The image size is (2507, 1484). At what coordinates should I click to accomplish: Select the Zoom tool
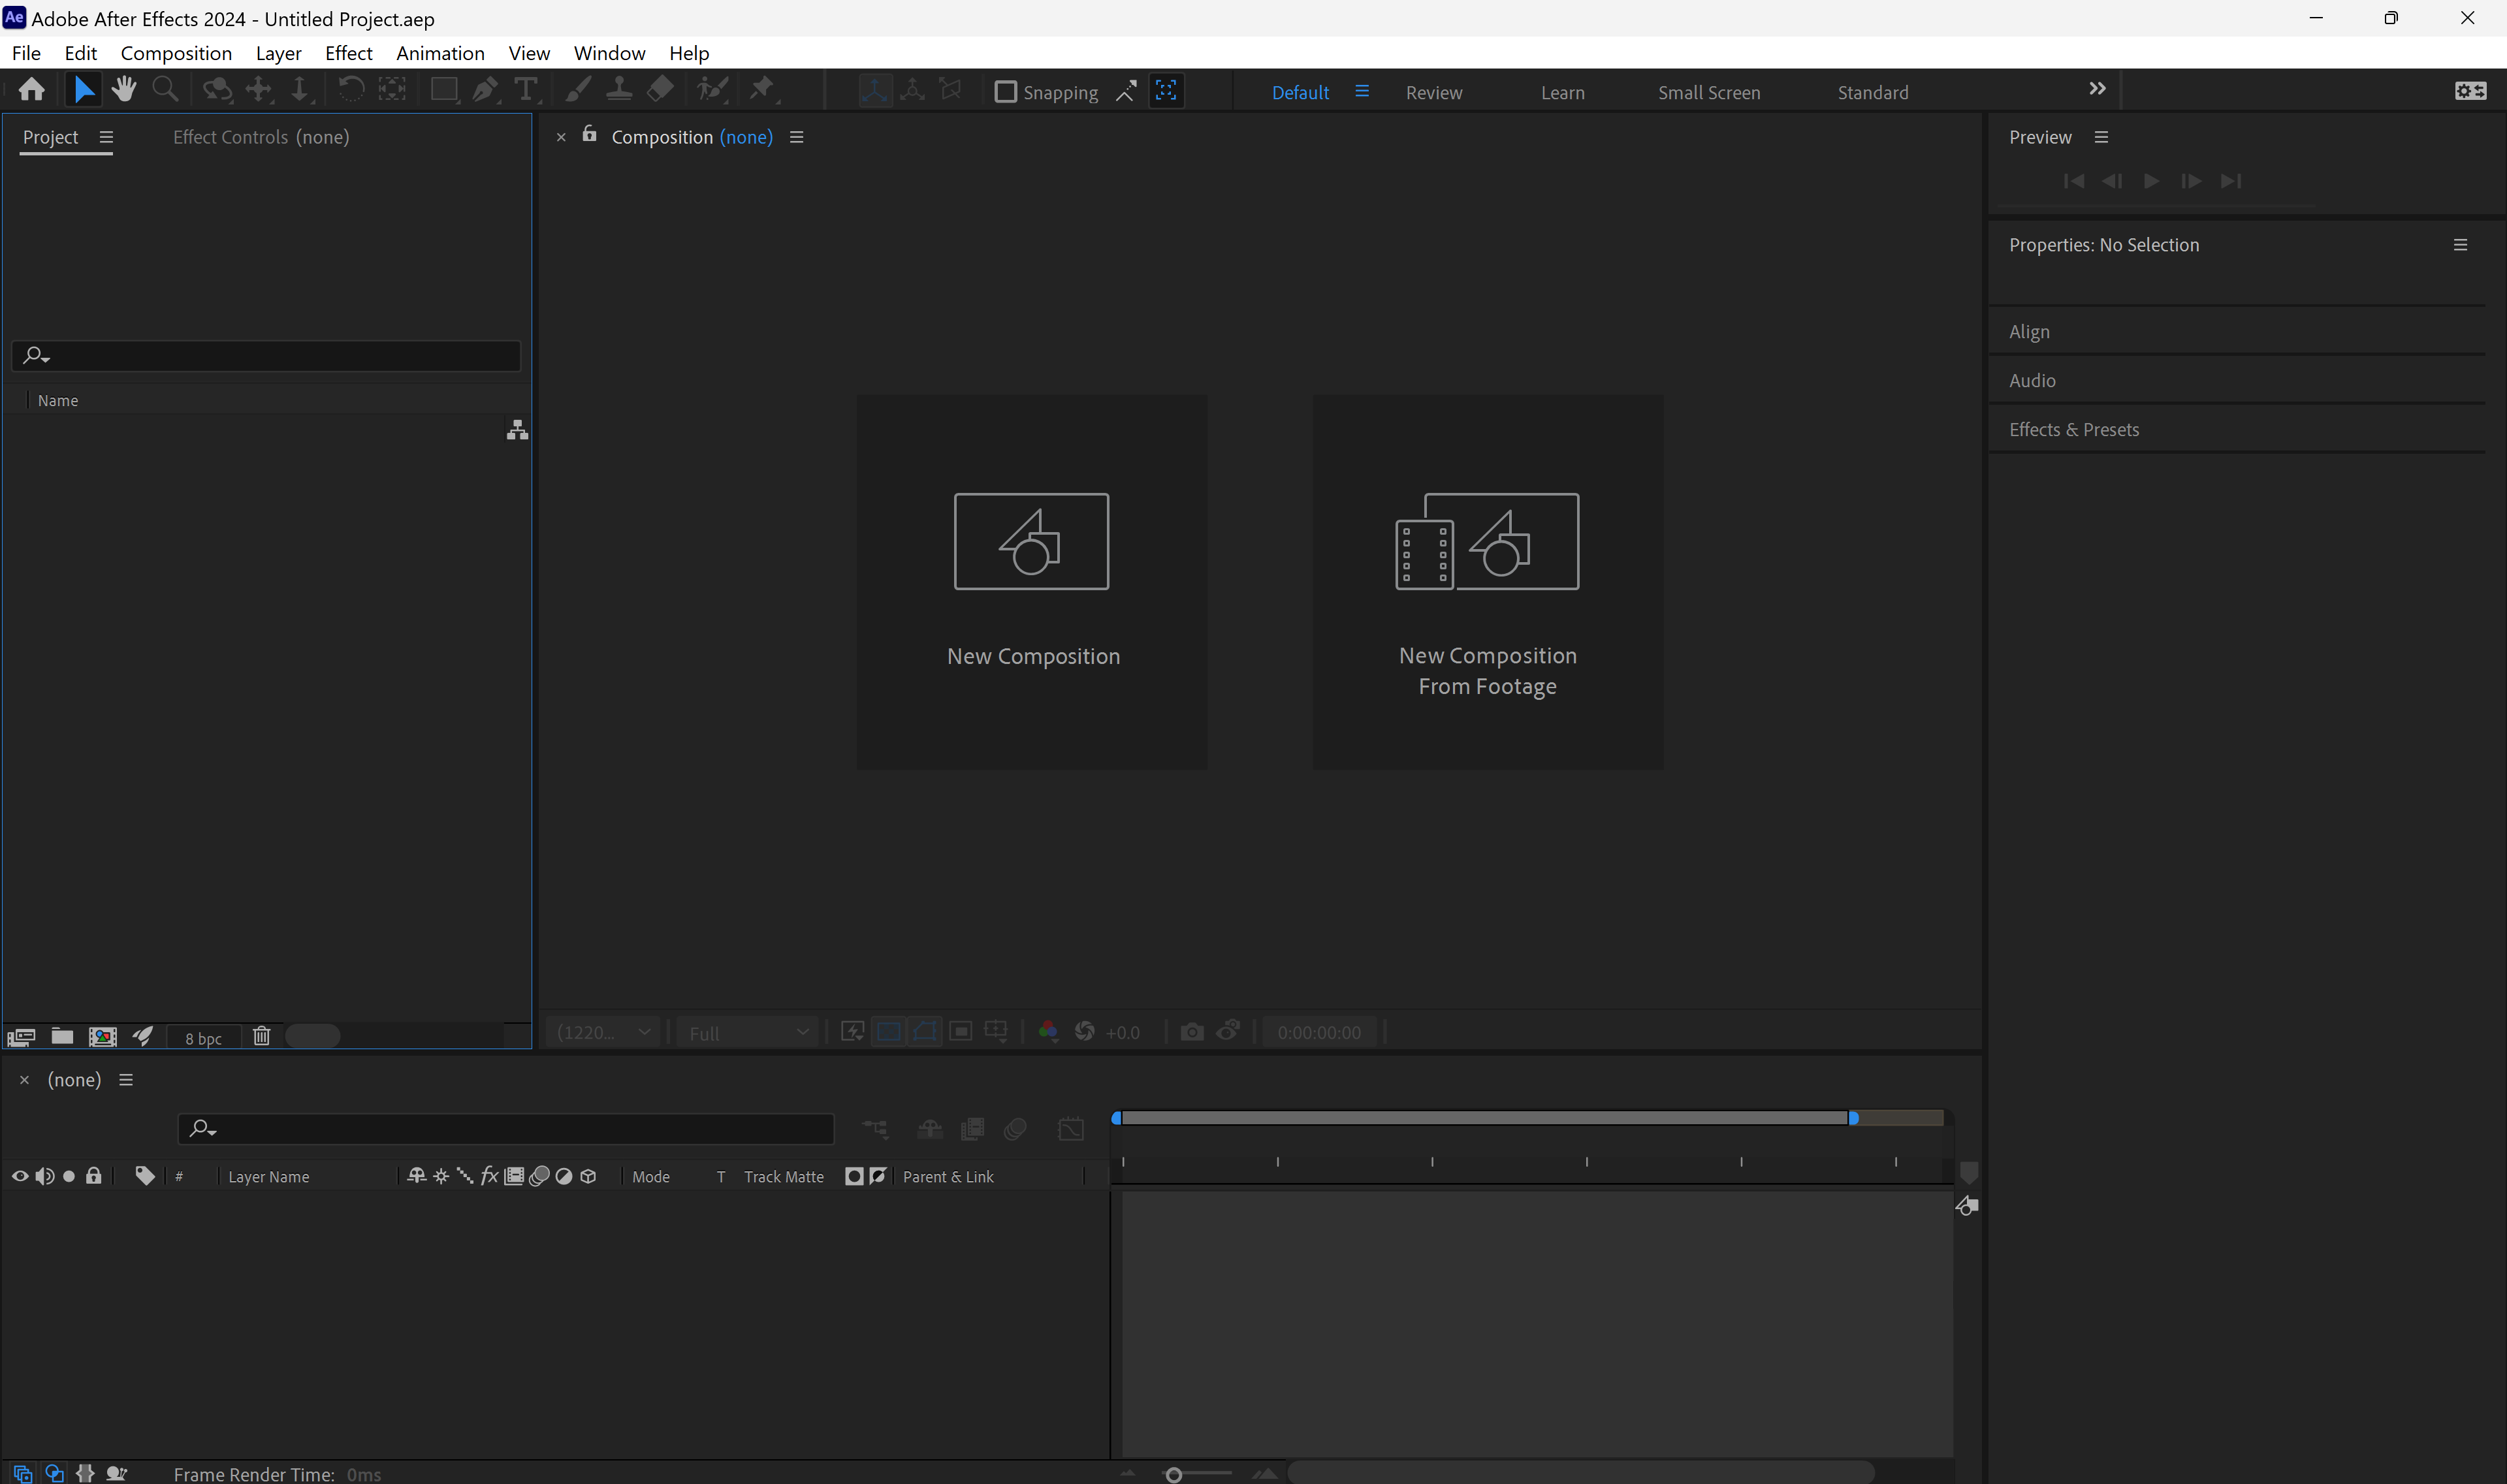point(165,89)
